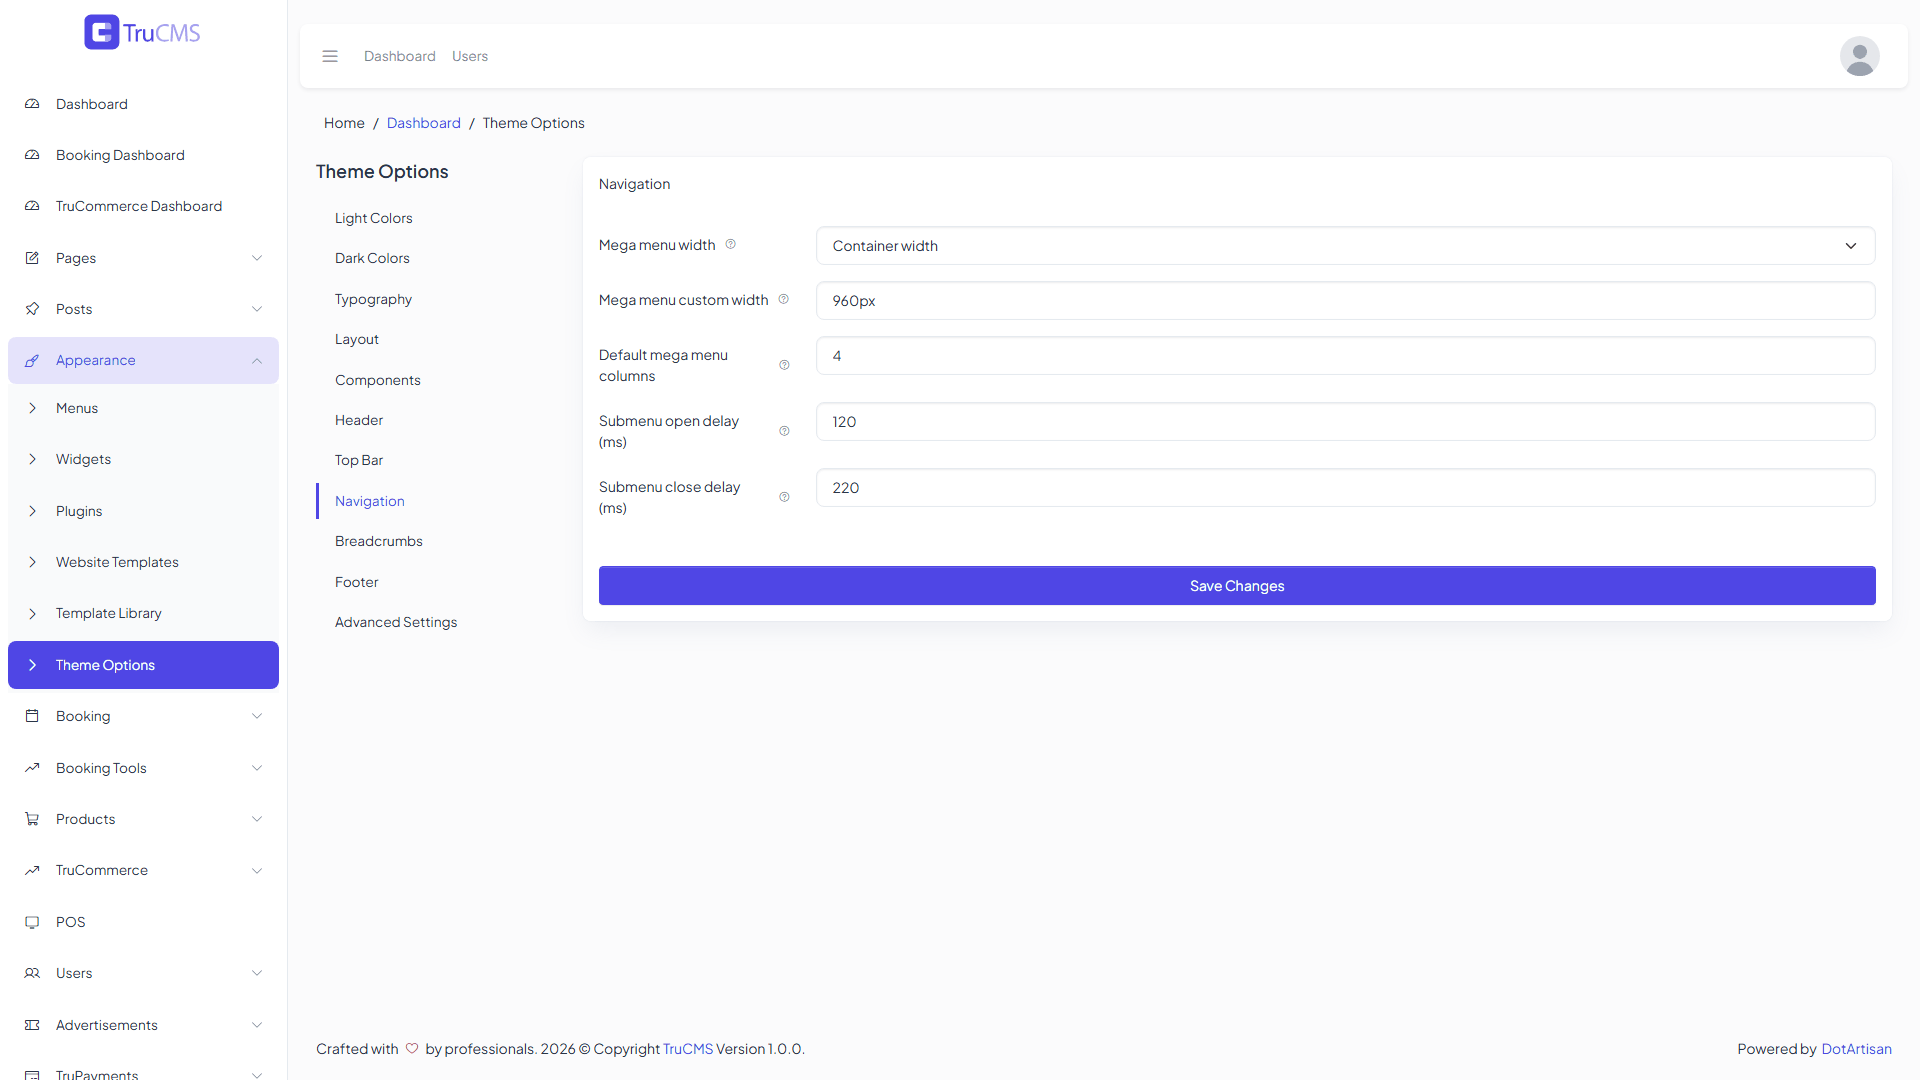This screenshot has width=1920, height=1080.
Task: Click the Pages edit icon in sidebar
Action: (32, 258)
